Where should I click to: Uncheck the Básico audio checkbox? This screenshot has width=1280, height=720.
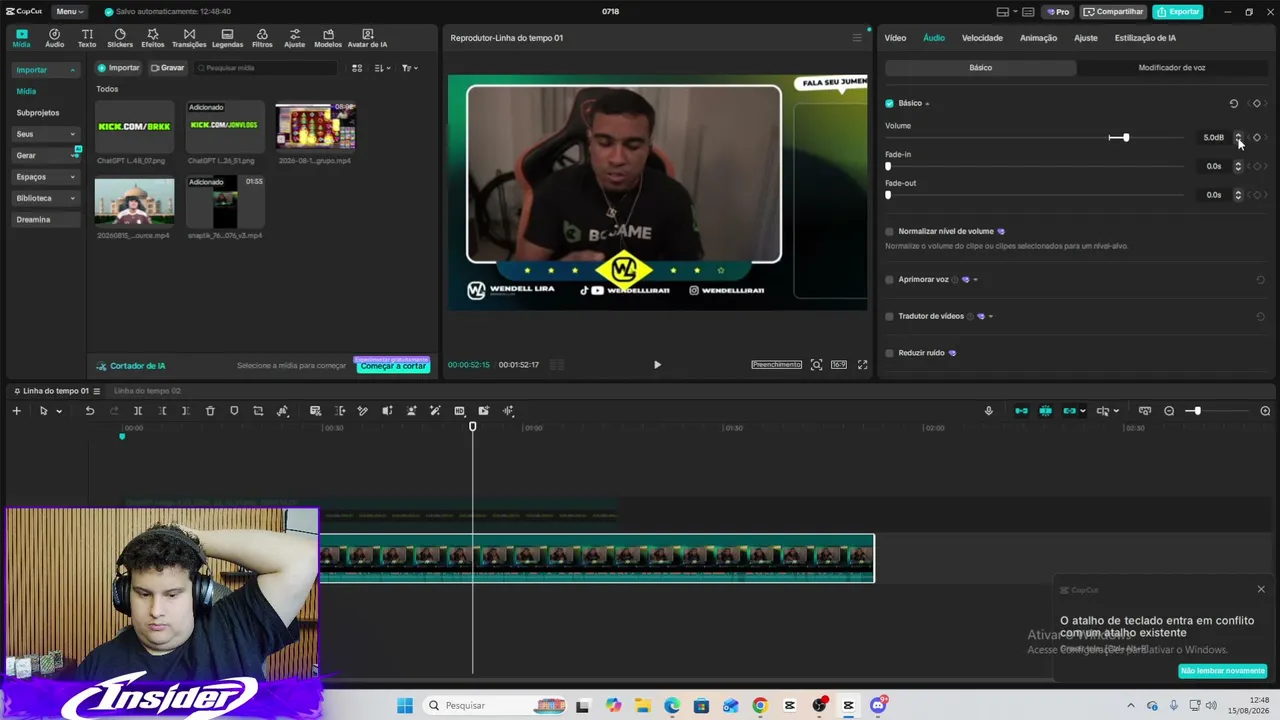point(889,103)
